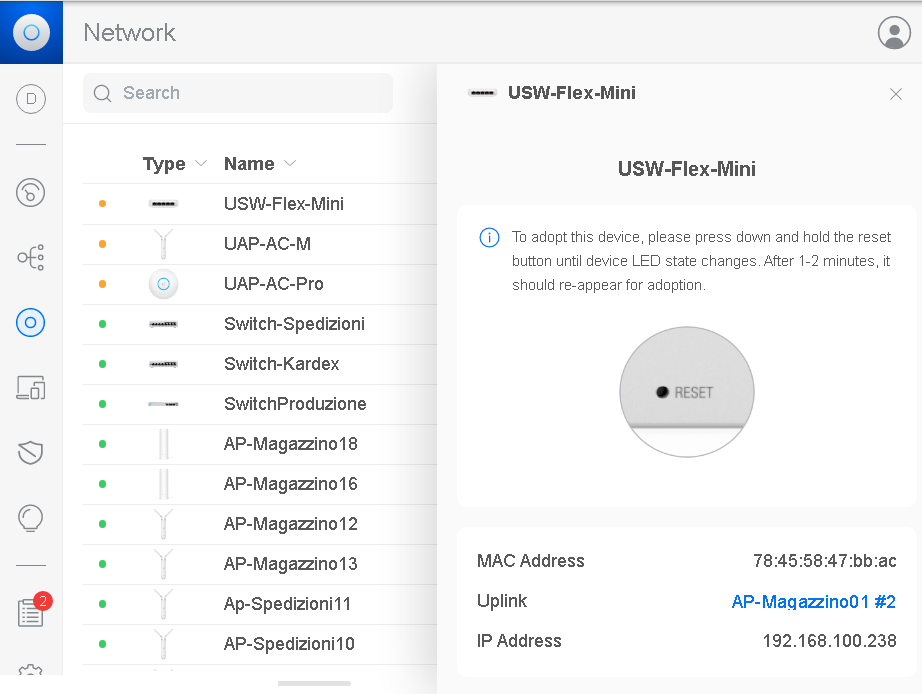
Task: Open the Topology view icon in sidebar
Action: (x=31, y=257)
